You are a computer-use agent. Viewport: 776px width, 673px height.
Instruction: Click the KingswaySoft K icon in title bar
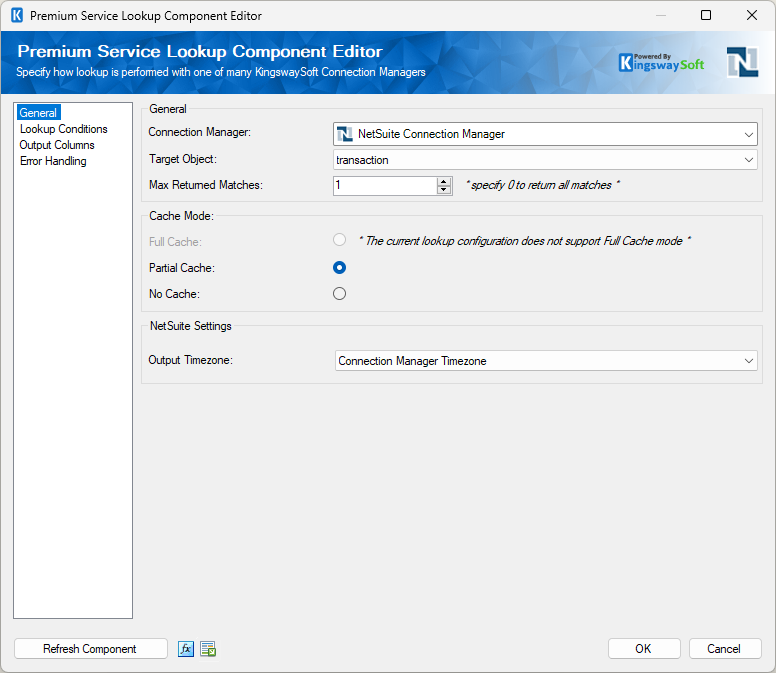pos(17,15)
